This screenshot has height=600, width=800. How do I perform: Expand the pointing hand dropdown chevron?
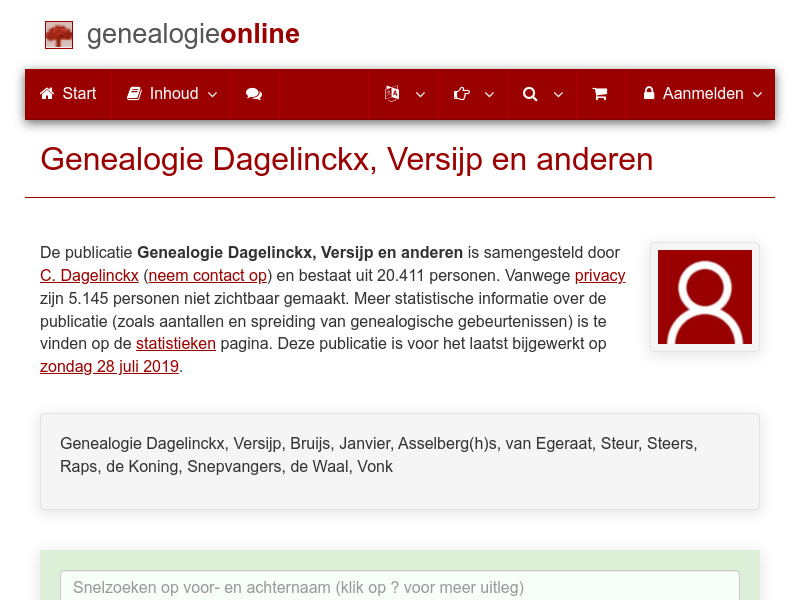(489, 94)
